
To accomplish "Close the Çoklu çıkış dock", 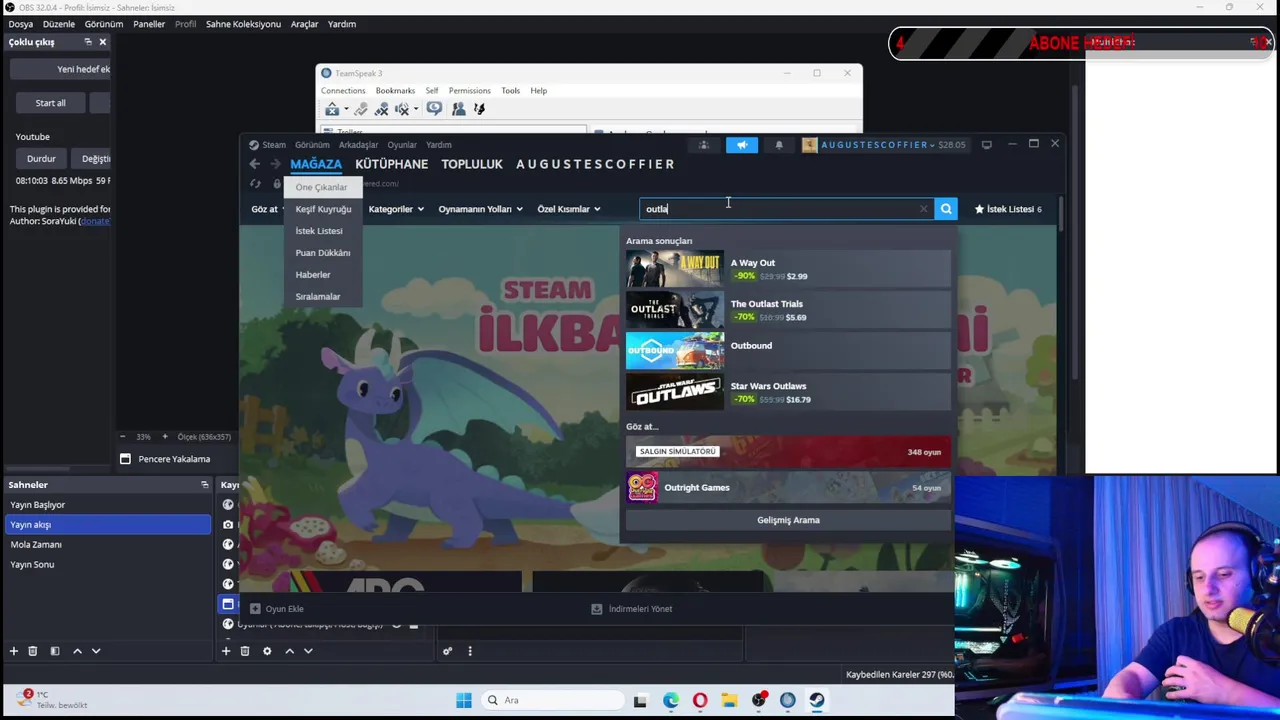I will [103, 42].
